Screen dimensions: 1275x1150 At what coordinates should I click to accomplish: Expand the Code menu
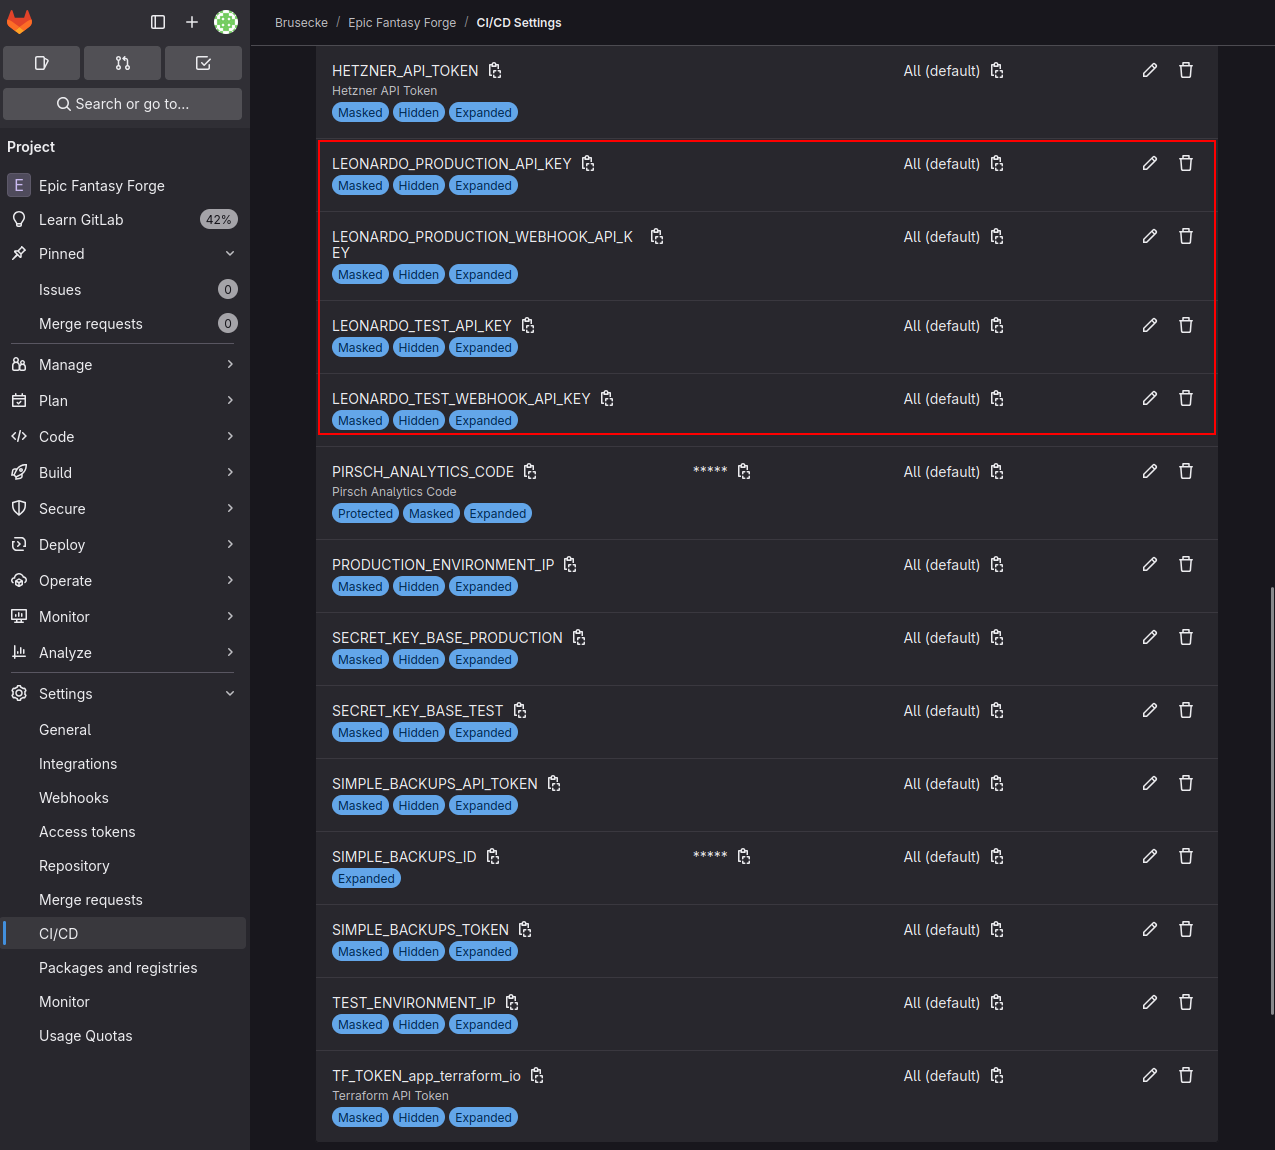pyautogui.click(x=123, y=437)
